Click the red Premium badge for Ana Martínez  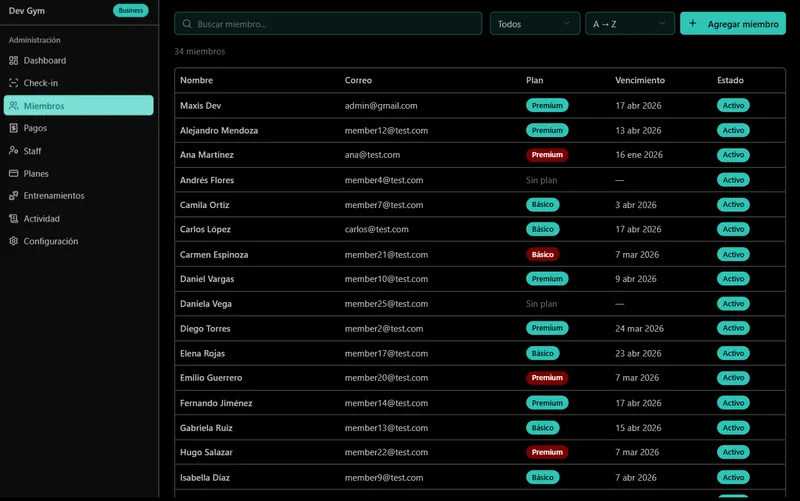pos(547,155)
